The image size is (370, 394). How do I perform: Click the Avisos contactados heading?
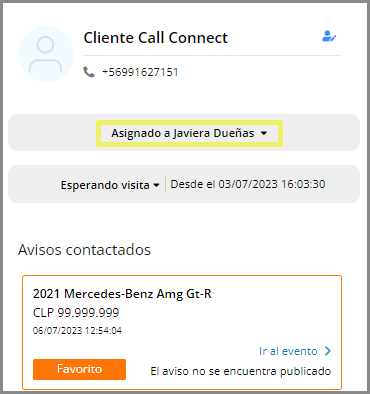(x=84, y=250)
